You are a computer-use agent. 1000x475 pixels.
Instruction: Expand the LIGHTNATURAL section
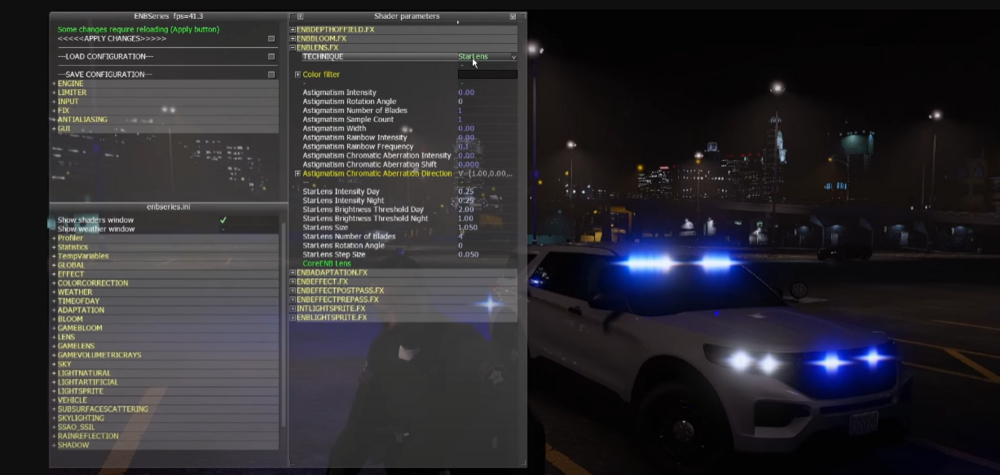(x=54, y=373)
